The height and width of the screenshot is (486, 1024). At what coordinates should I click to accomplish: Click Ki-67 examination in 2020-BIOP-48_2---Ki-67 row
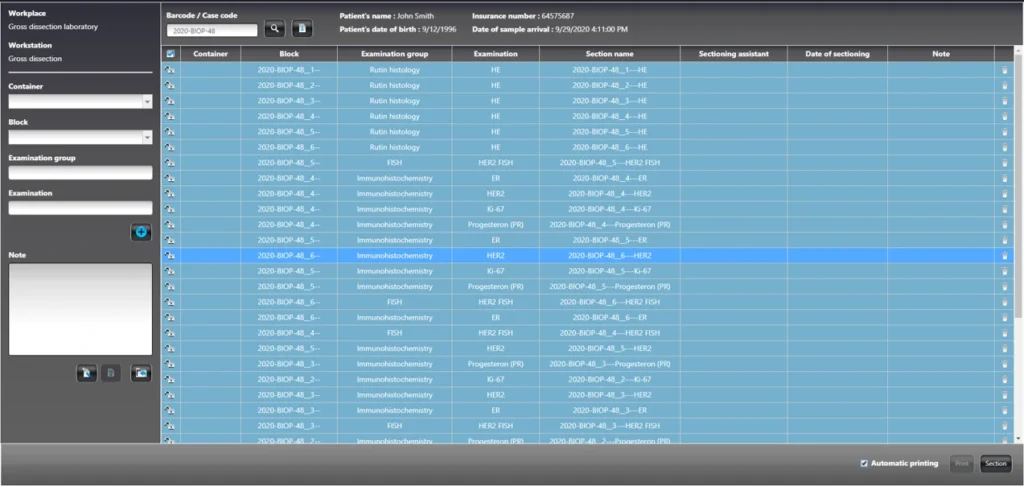pos(496,380)
